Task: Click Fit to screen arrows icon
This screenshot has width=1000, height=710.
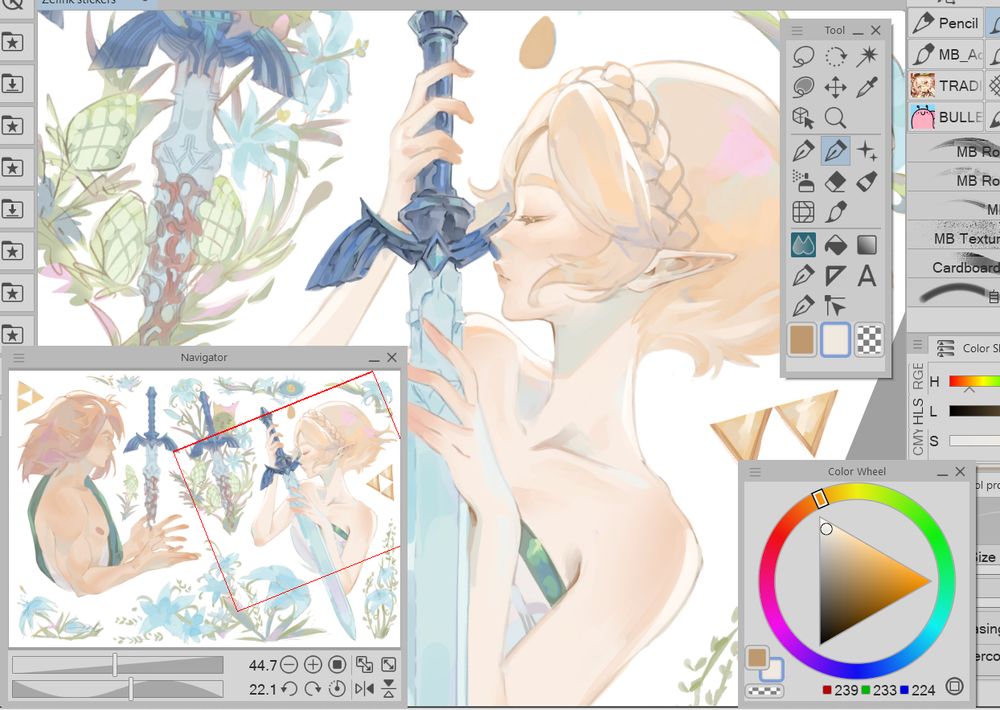Action: (x=388, y=665)
